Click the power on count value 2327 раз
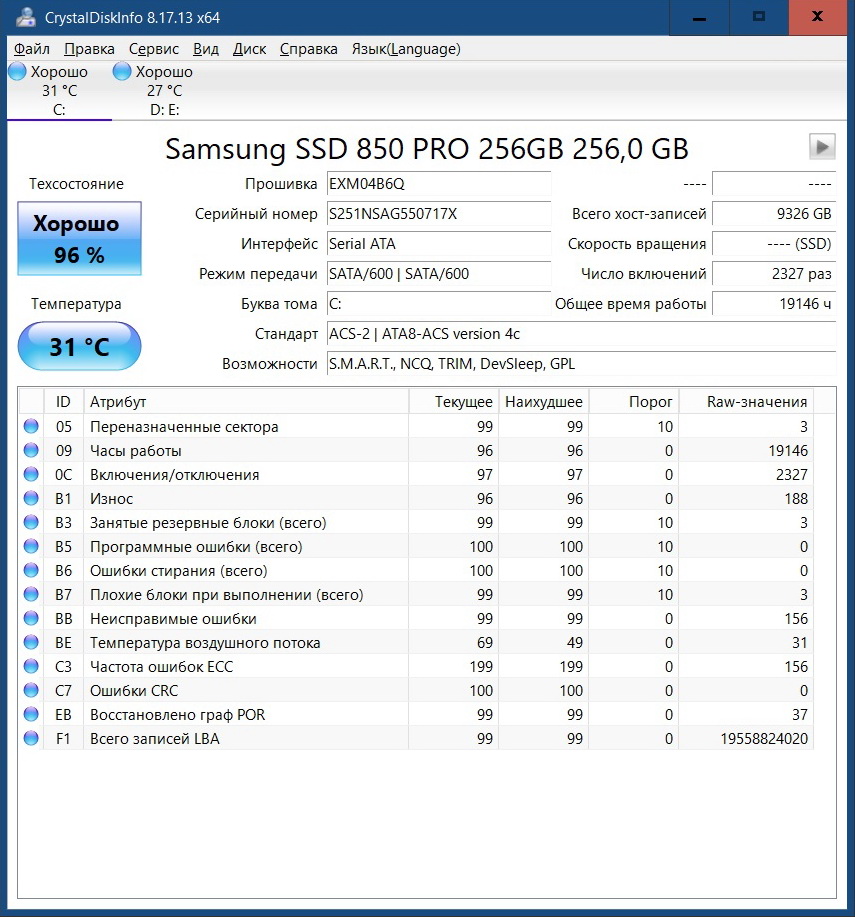This screenshot has height=917, width=855. pos(774,274)
